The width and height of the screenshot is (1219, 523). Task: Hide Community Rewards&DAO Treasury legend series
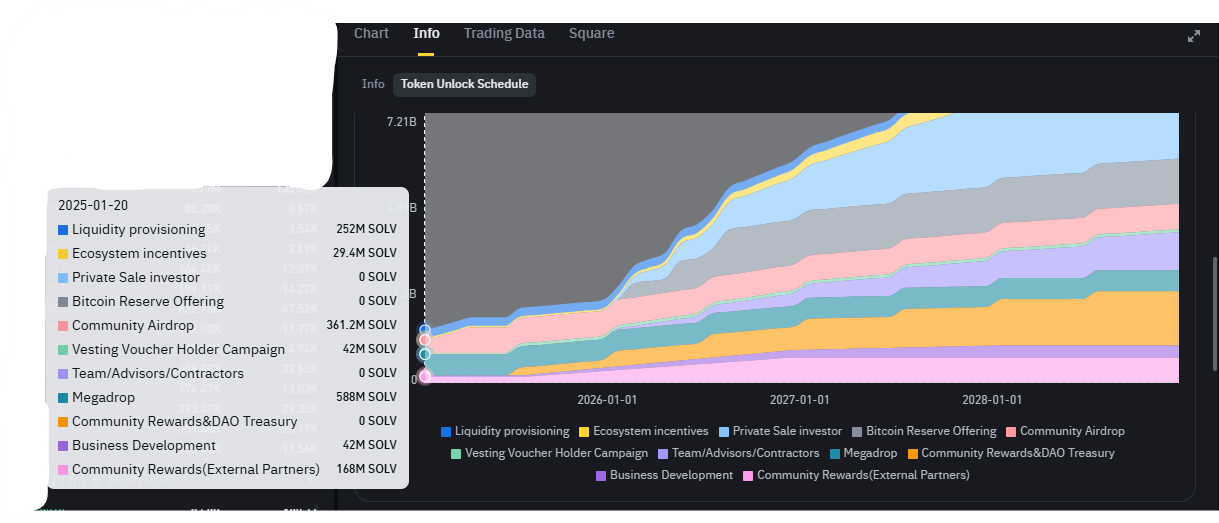click(1010, 453)
